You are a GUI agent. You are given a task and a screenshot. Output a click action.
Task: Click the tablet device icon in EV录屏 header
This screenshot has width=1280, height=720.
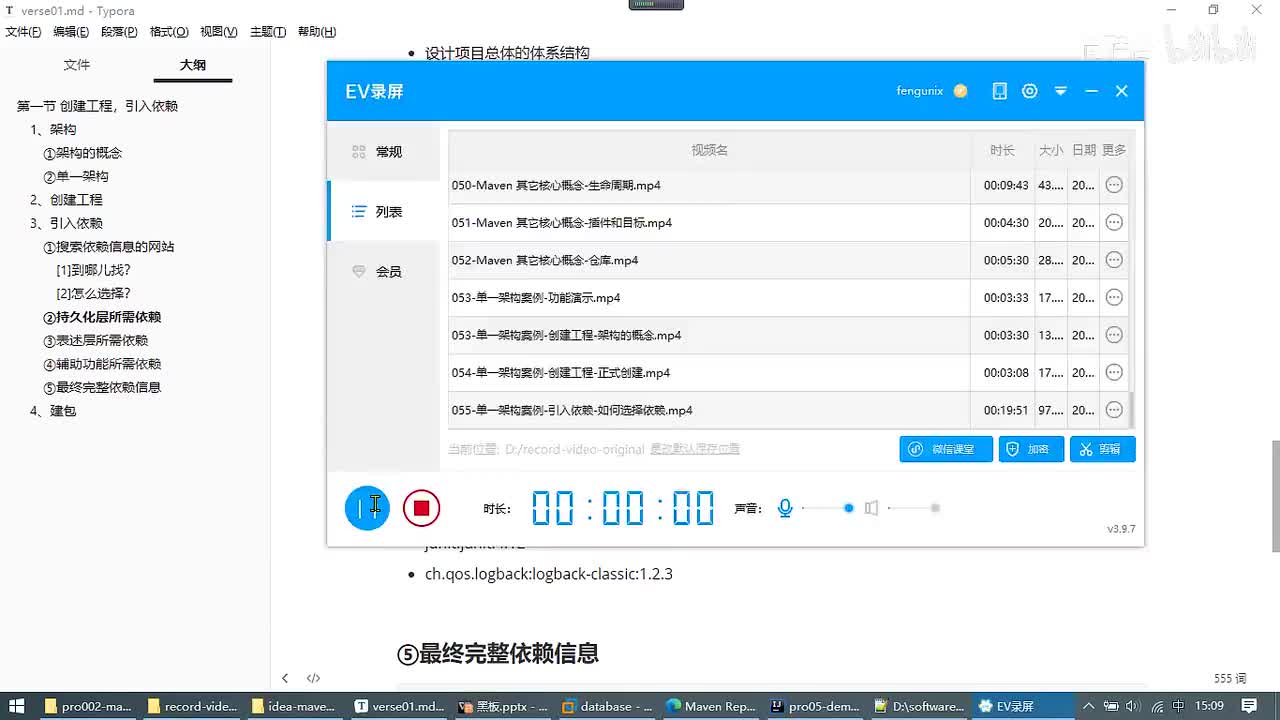pyautogui.click(x=999, y=91)
